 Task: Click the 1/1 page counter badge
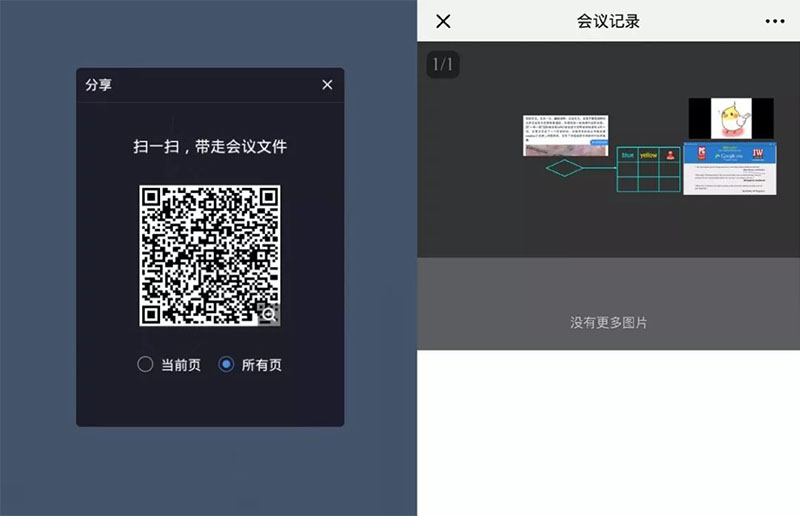click(x=443, y=64)
